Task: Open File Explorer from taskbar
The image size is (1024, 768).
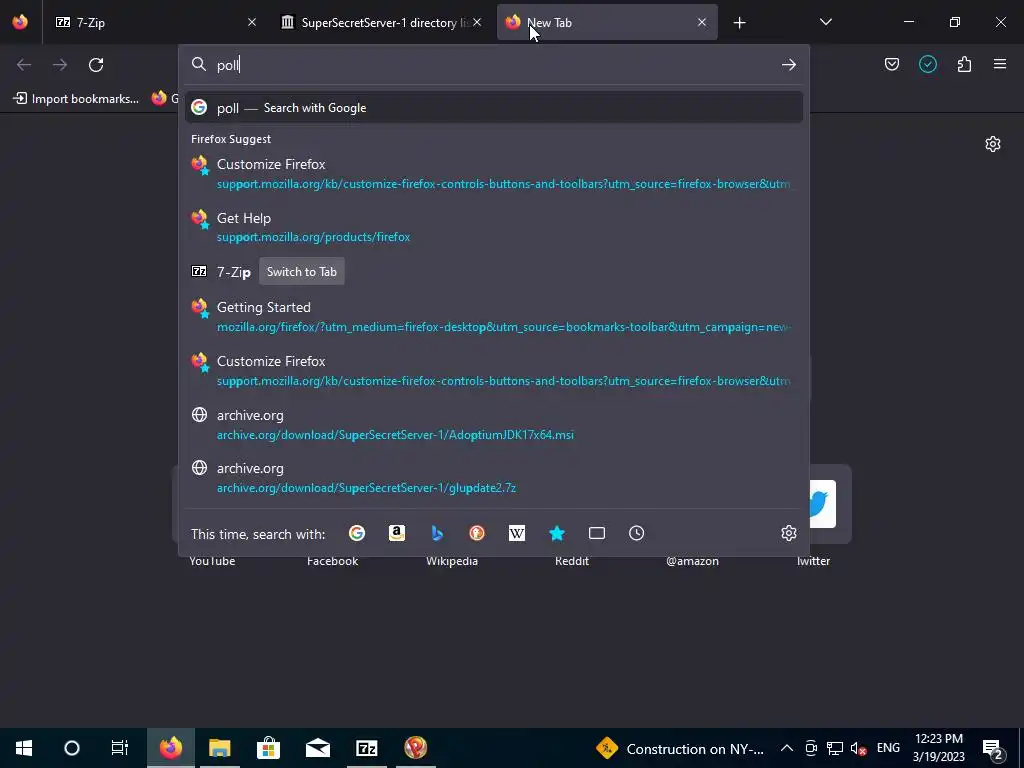Action: [219, 748]
